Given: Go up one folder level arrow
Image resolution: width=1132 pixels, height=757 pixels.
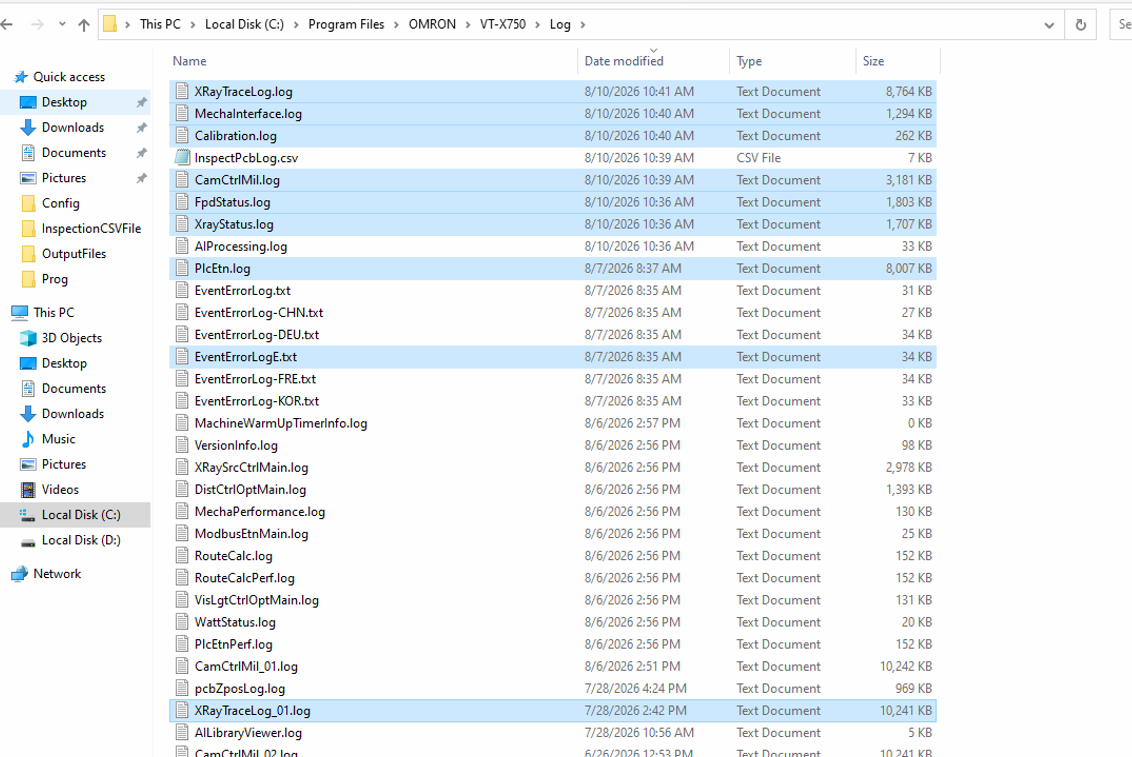Looking at the screenshot, I should pos(84,25).
